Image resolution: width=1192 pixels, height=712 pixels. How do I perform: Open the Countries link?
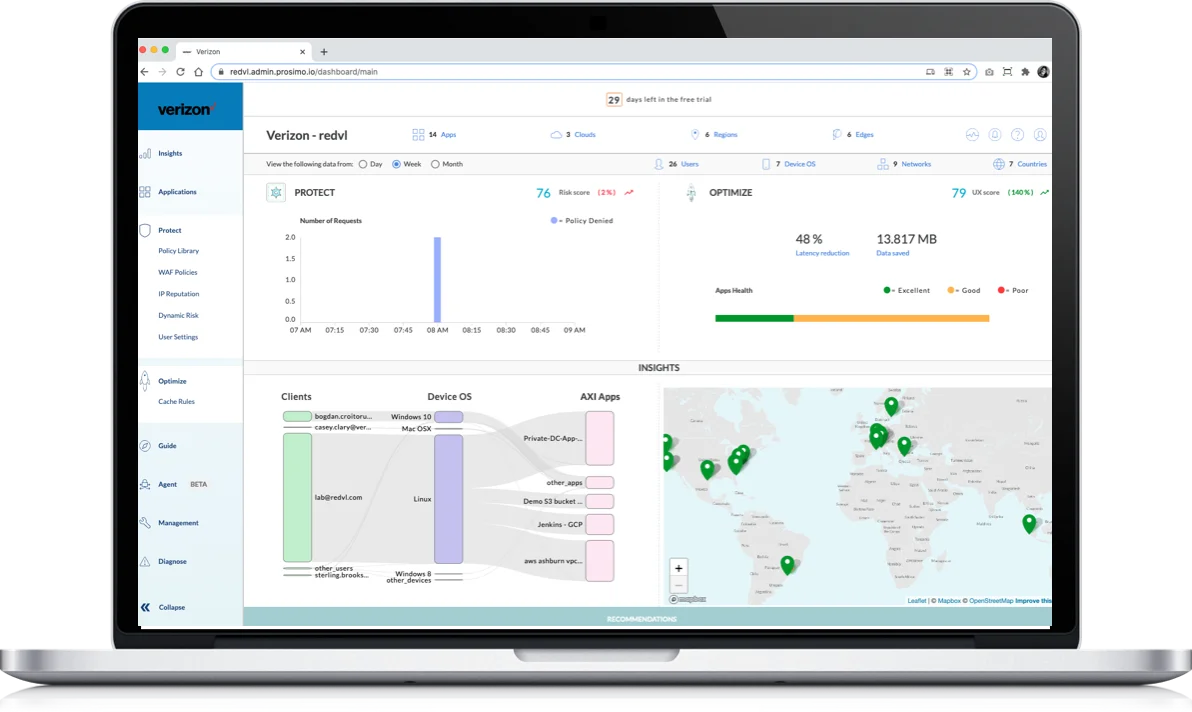[1031, 164]
